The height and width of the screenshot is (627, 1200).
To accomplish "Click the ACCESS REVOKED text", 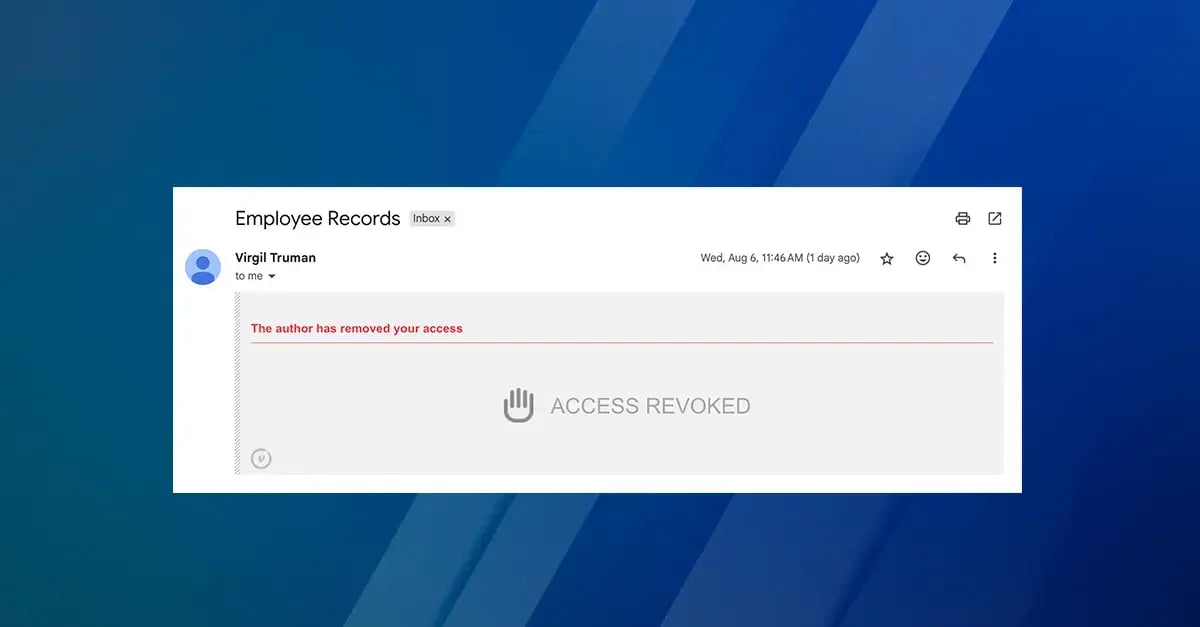I will pos(650,406).
